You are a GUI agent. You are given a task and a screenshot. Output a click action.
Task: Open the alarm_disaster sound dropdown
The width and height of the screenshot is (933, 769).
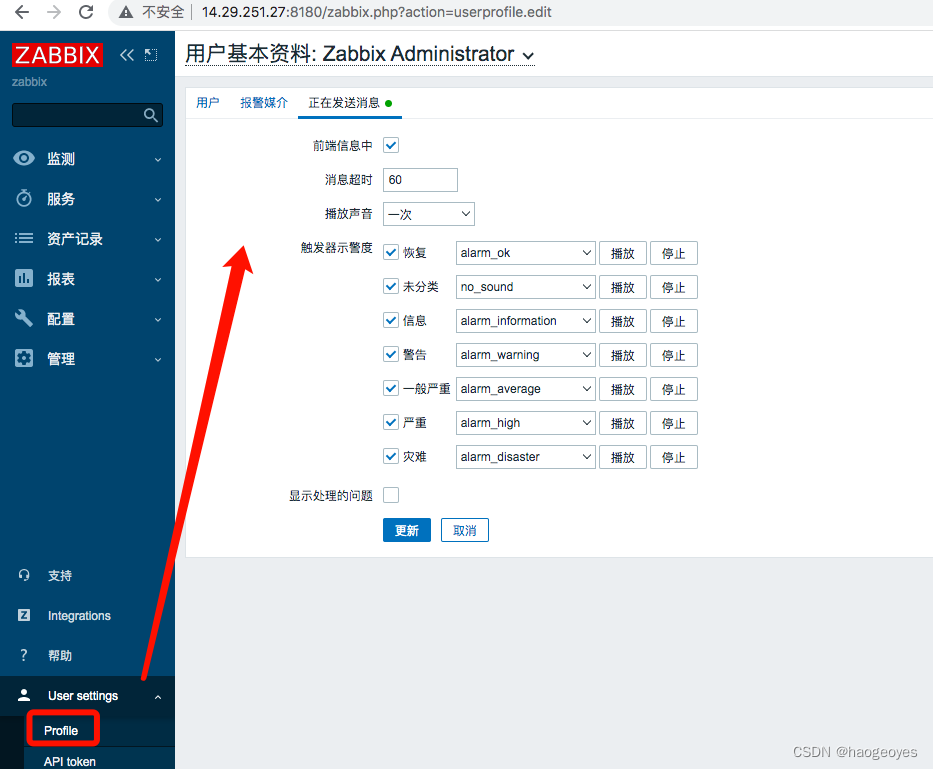[525, 457]
